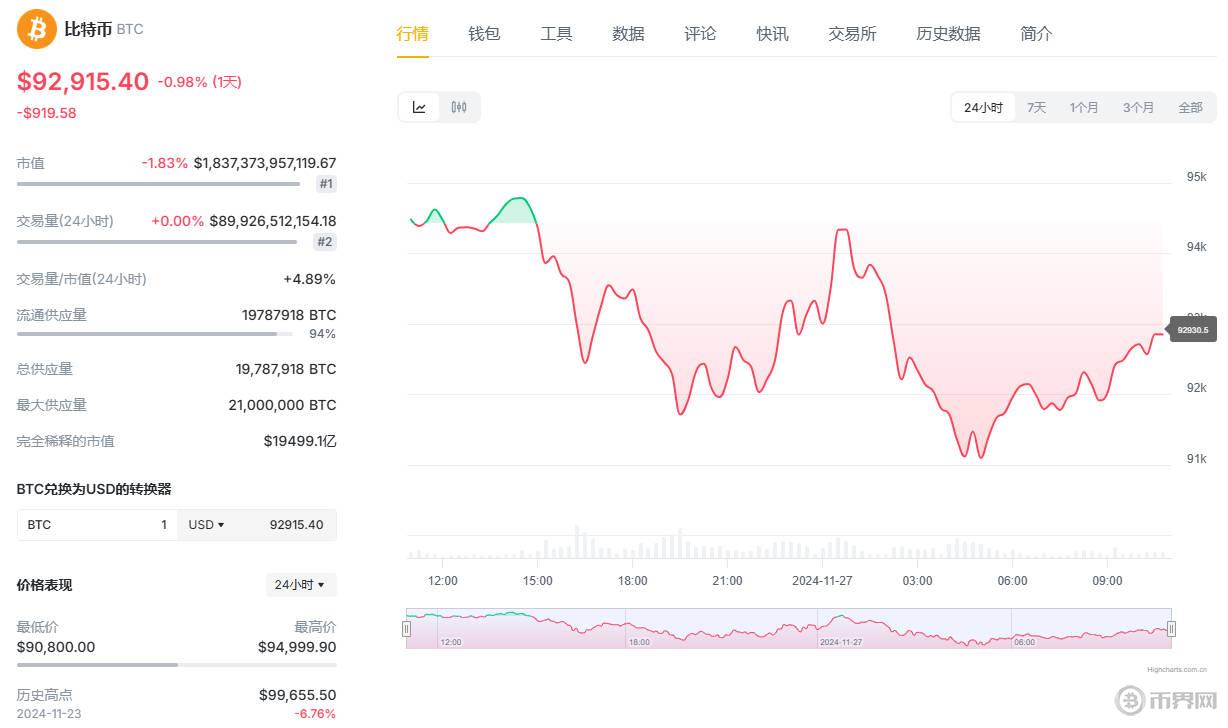Open the 评论 tab
The height and width of the screenshot is (728, 1228).
coord(700,33)
